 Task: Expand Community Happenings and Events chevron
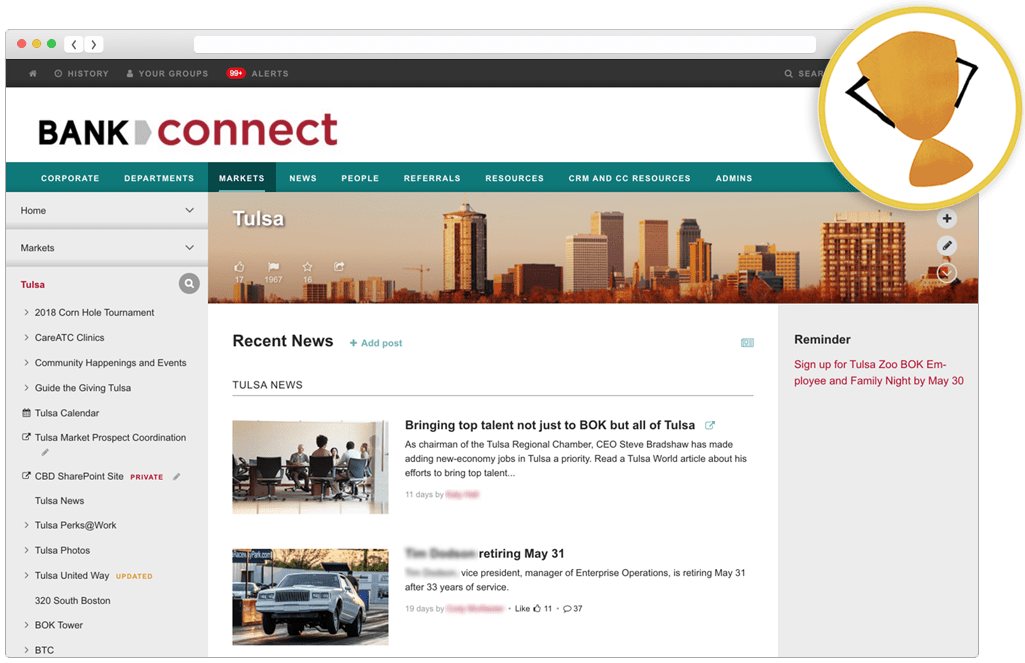[x=26, y=362]
